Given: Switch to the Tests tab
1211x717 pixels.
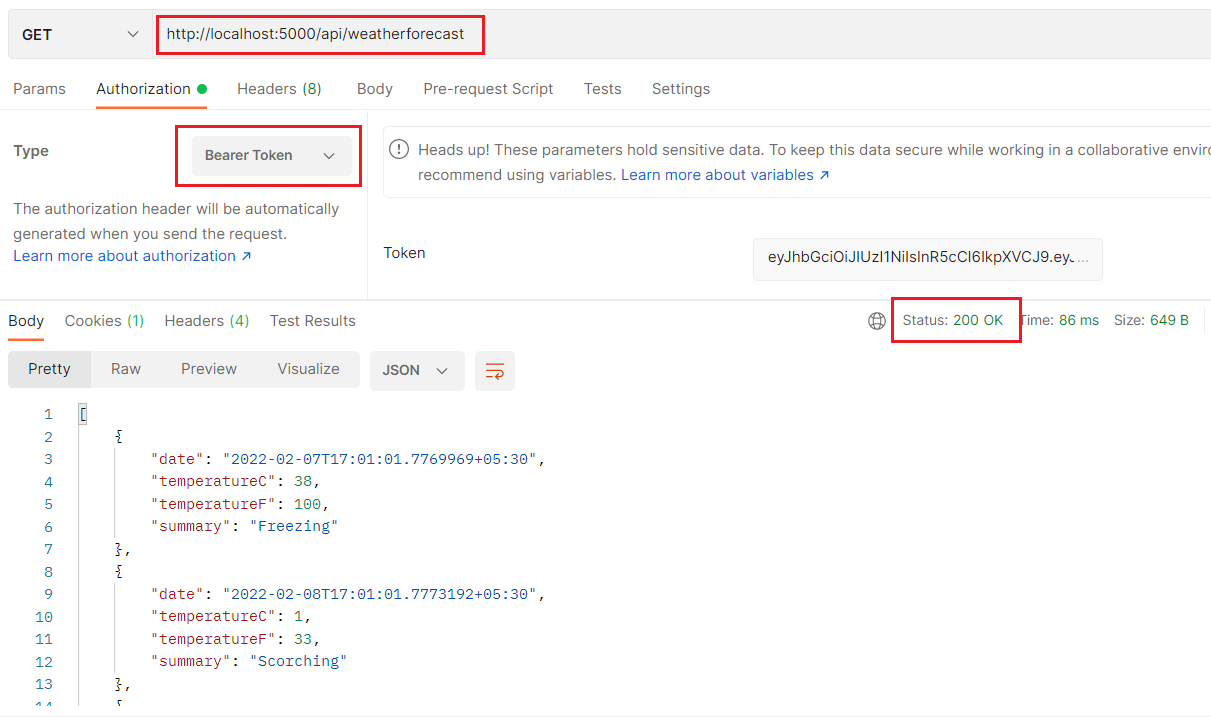Looking at the screenshot, I should coord(602,88).
